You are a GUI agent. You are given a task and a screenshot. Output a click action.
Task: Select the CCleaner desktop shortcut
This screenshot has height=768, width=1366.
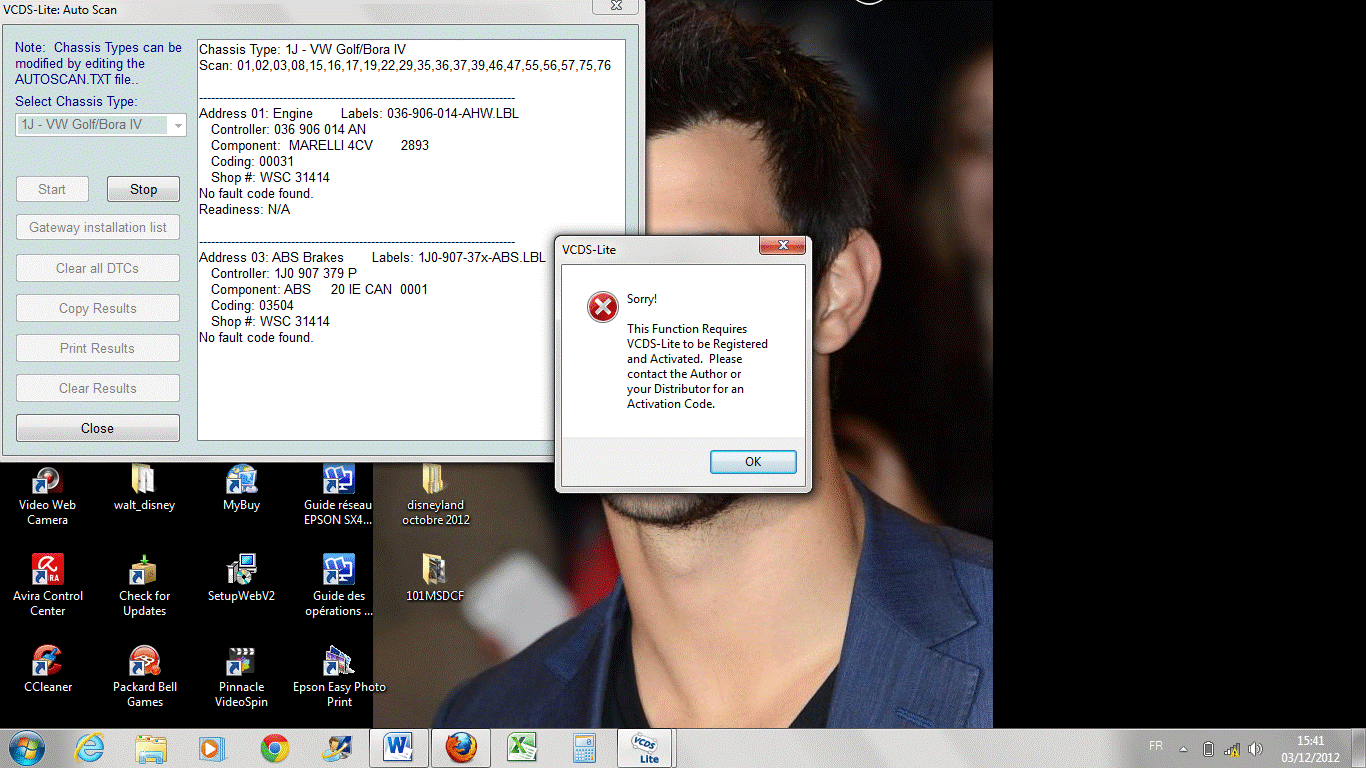pos(47,670)
